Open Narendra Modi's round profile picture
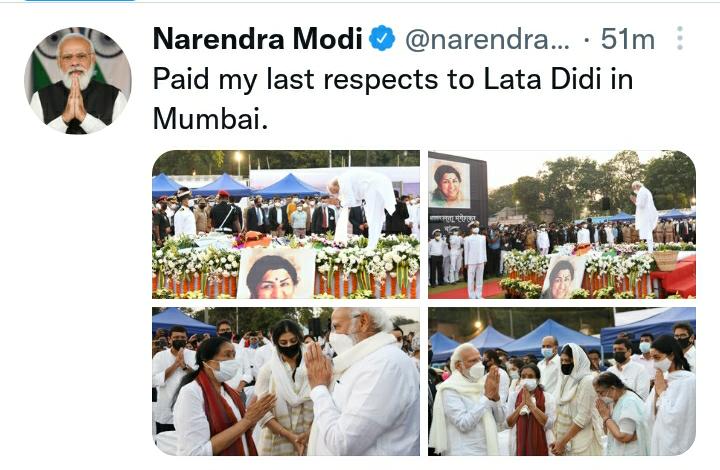The height and width of the screenshot is (470, 720). (x=78, y=80)
